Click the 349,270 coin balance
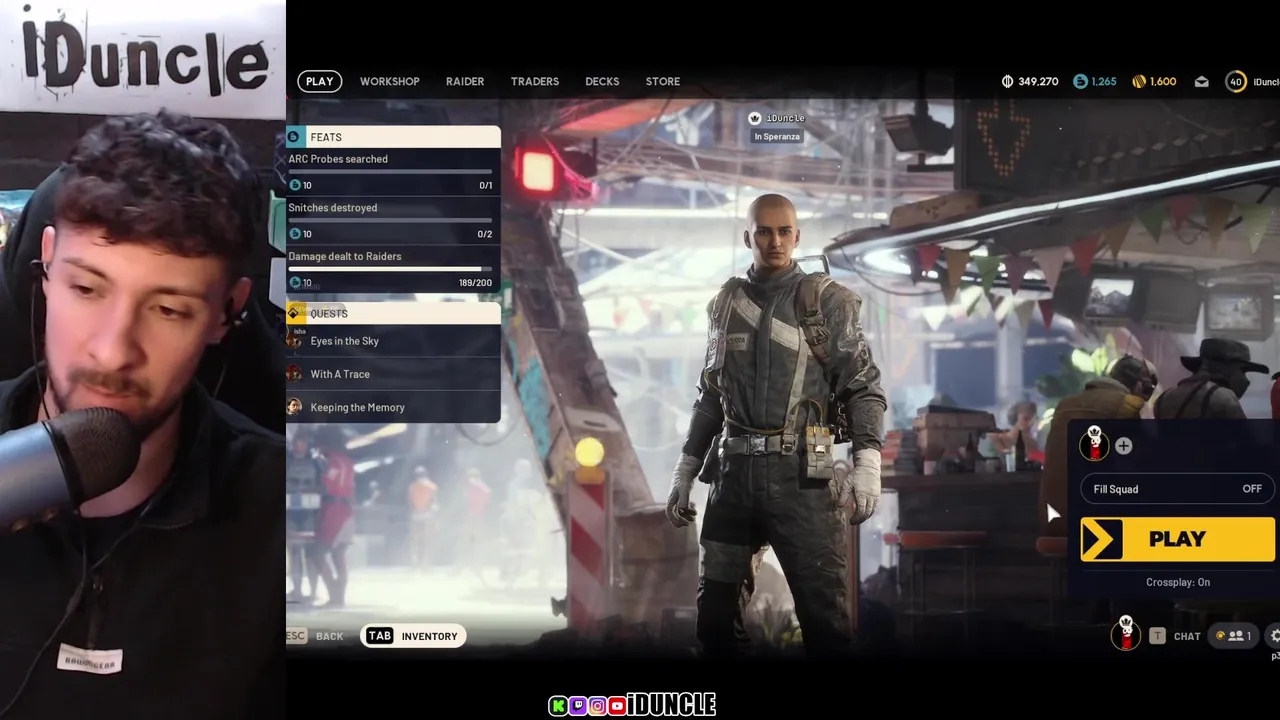 pos(1038,81)
